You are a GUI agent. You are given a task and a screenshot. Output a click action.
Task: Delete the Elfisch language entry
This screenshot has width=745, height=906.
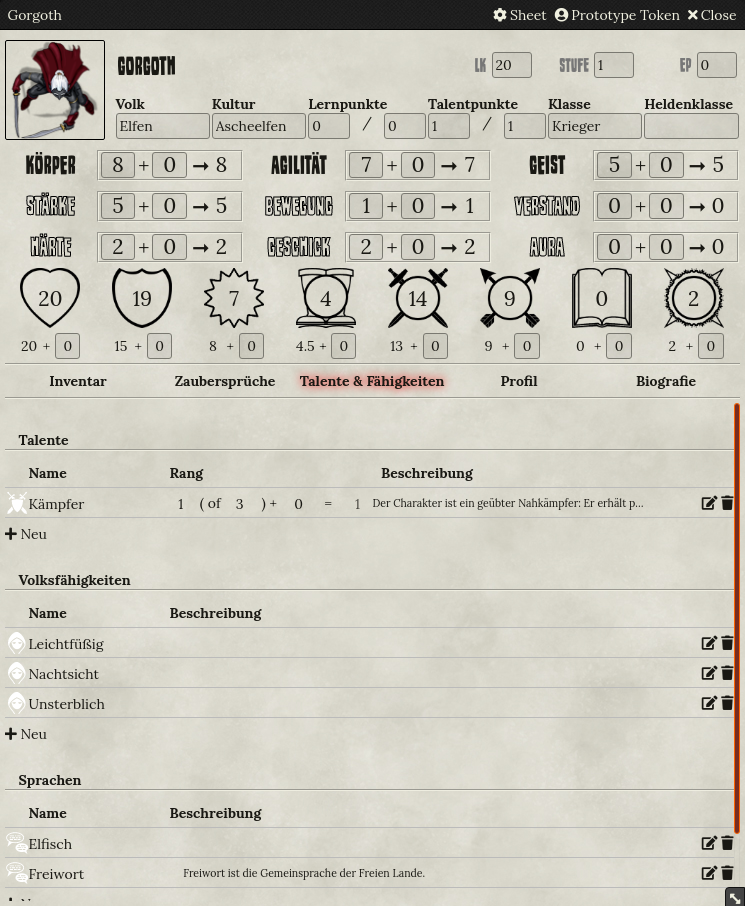727,844
